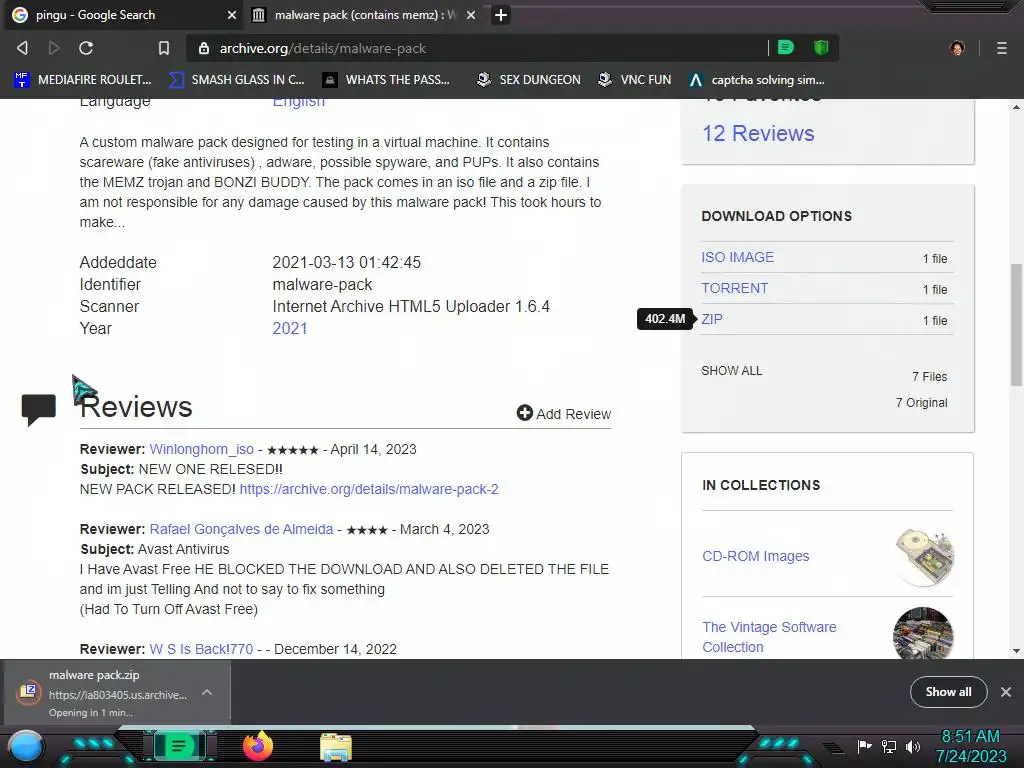Click the address bar URL field
Viewport: 1024px width, 768px height.
click(477, 48)
